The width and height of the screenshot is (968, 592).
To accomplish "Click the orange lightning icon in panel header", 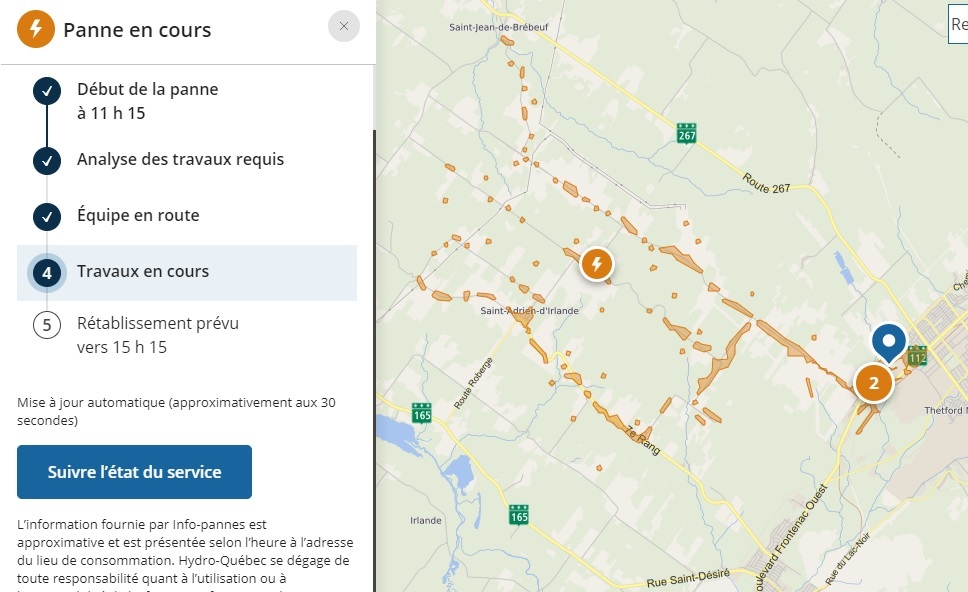I will [35, 28].
